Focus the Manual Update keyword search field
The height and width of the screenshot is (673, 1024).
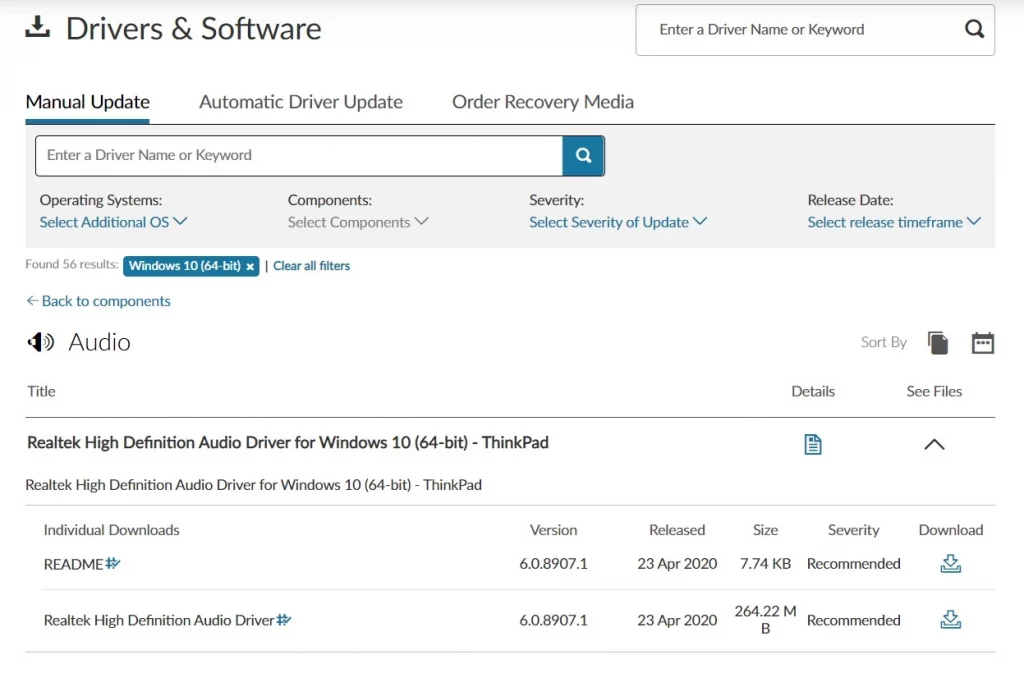299,155
